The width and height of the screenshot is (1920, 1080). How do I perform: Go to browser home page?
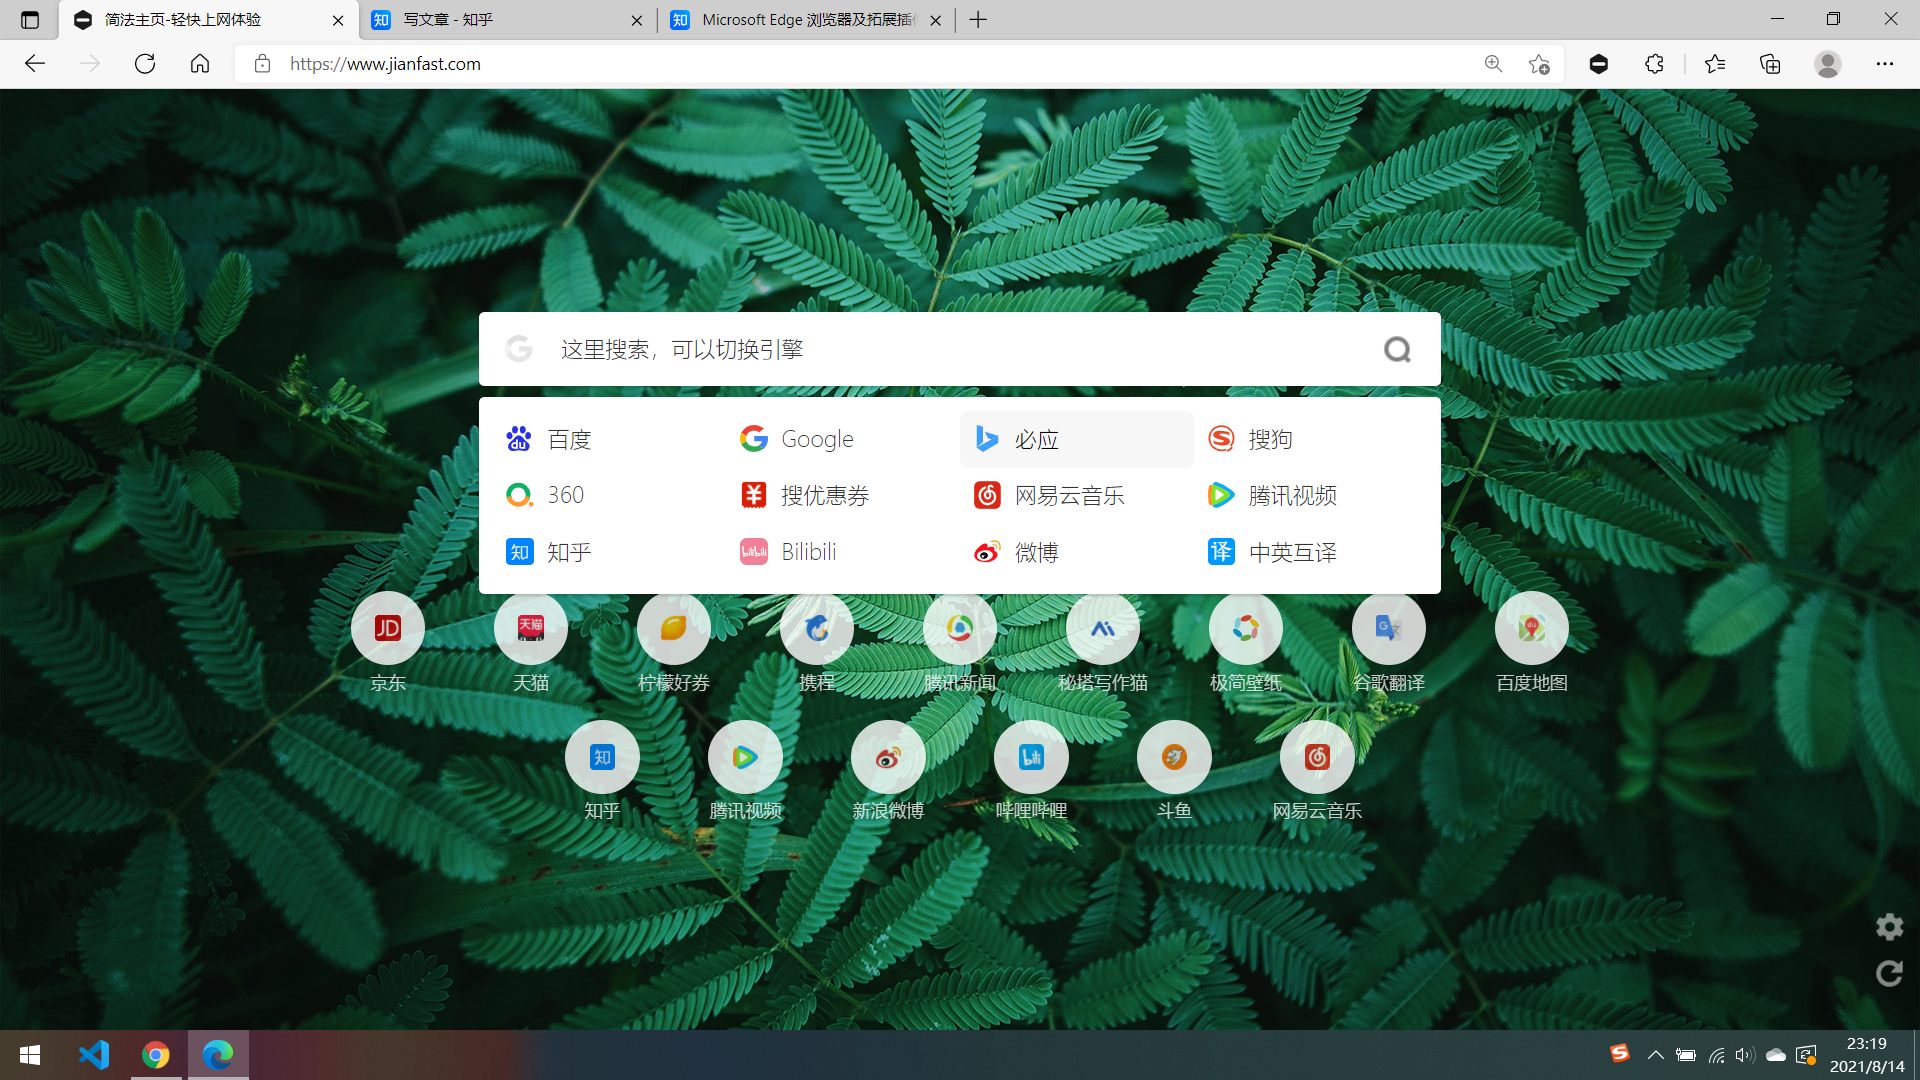[x=200, y=64]
